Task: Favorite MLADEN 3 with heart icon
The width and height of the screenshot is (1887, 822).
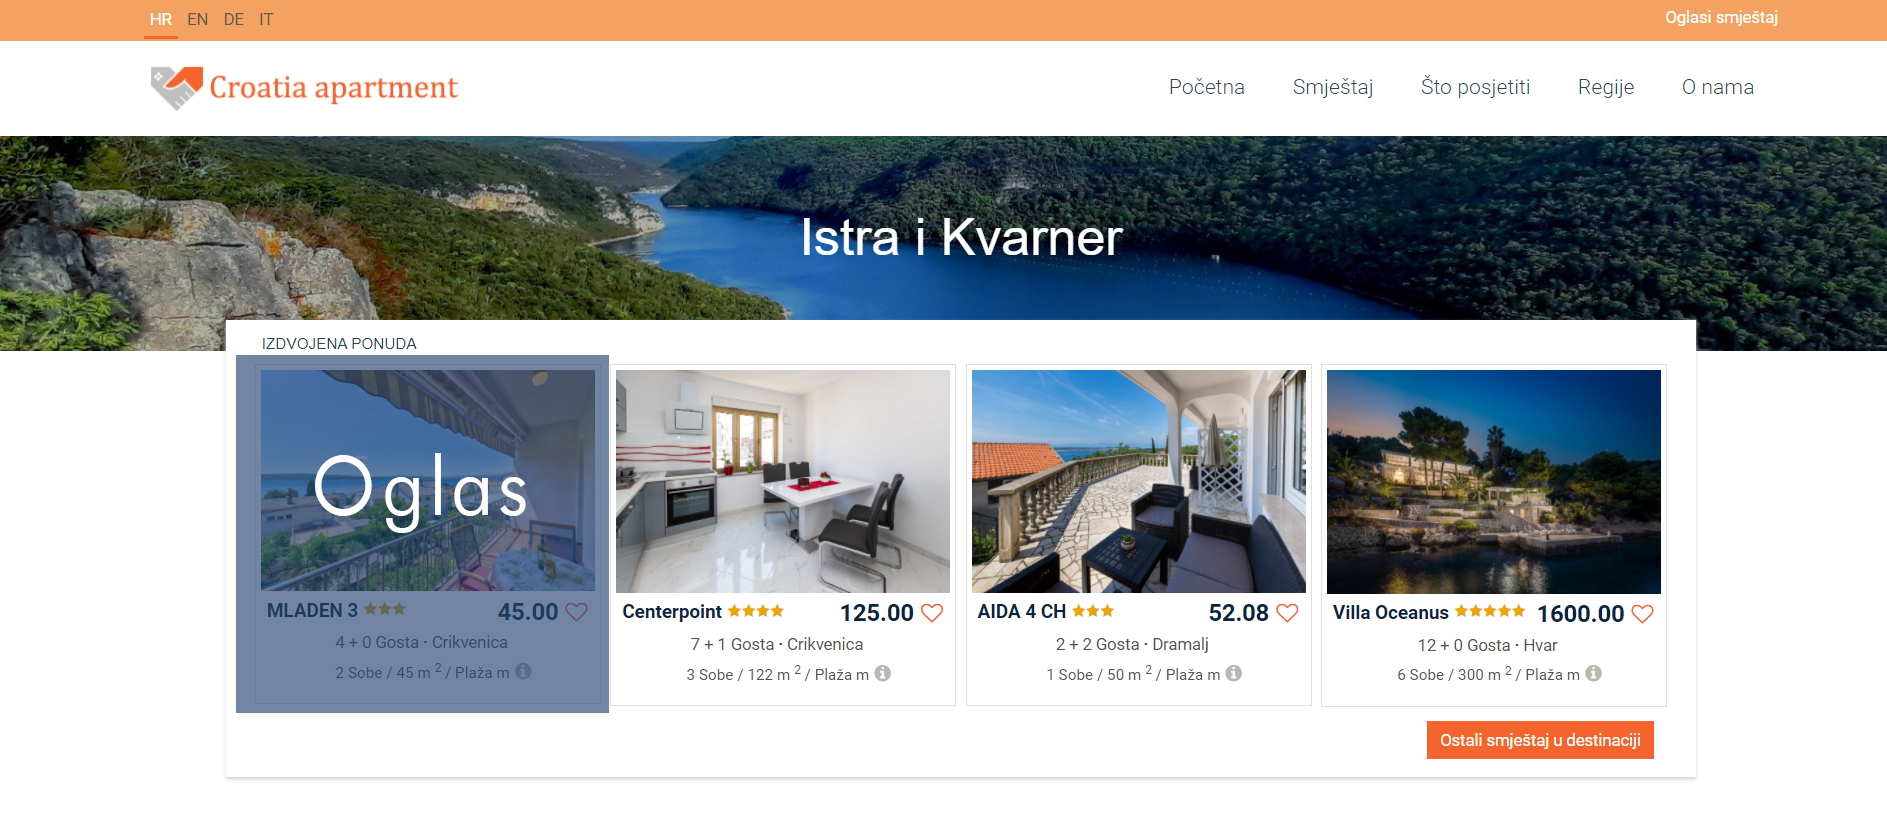Action: (x=576, y=612)
